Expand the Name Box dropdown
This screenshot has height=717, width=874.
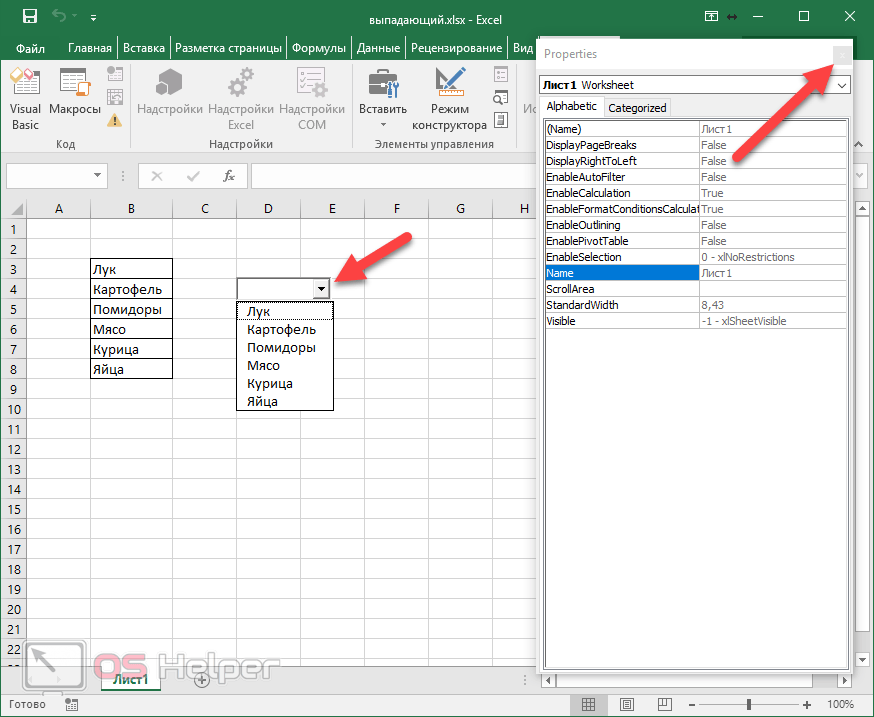98,176
